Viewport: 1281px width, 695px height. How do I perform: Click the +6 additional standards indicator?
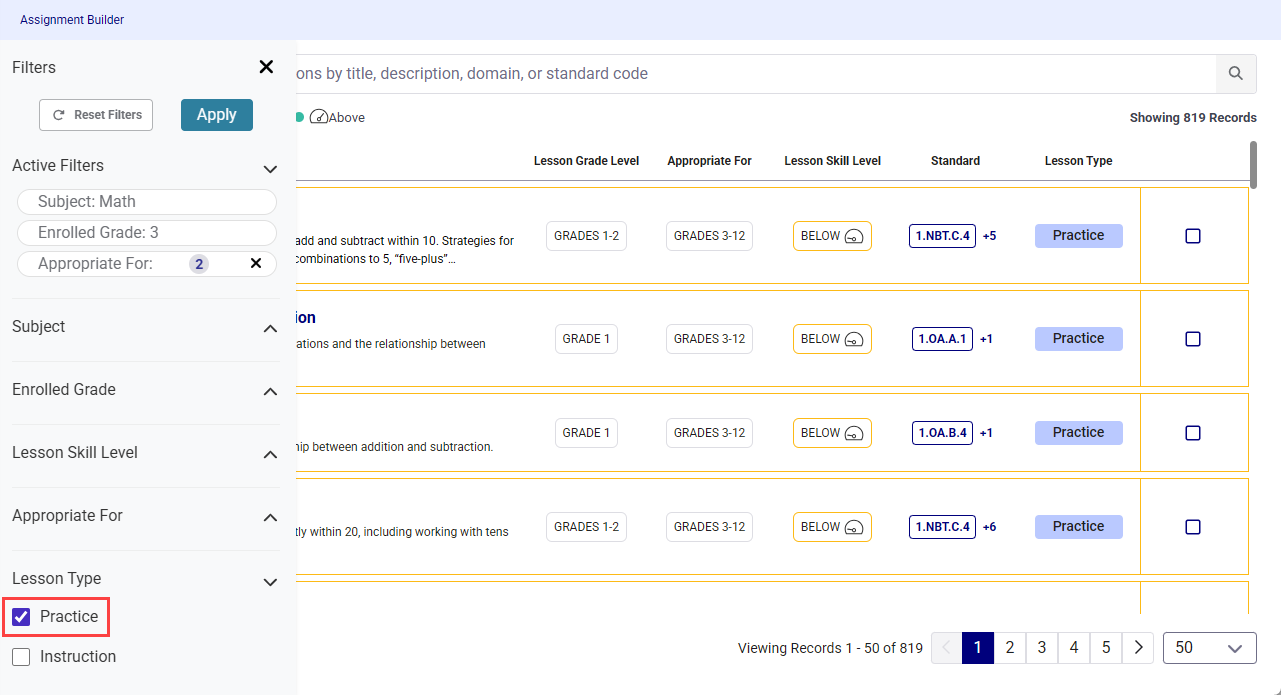pyautogui.click(x=989, y=527)
